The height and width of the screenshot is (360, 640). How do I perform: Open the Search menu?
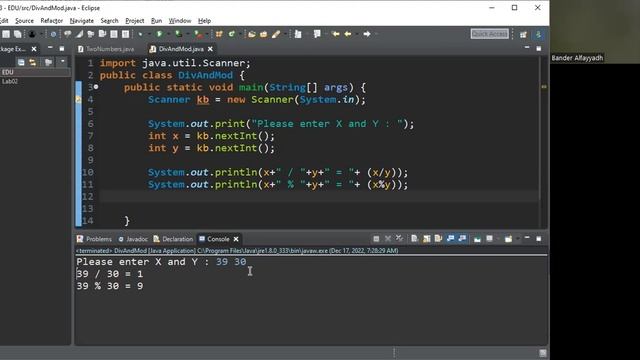point(109,21)
